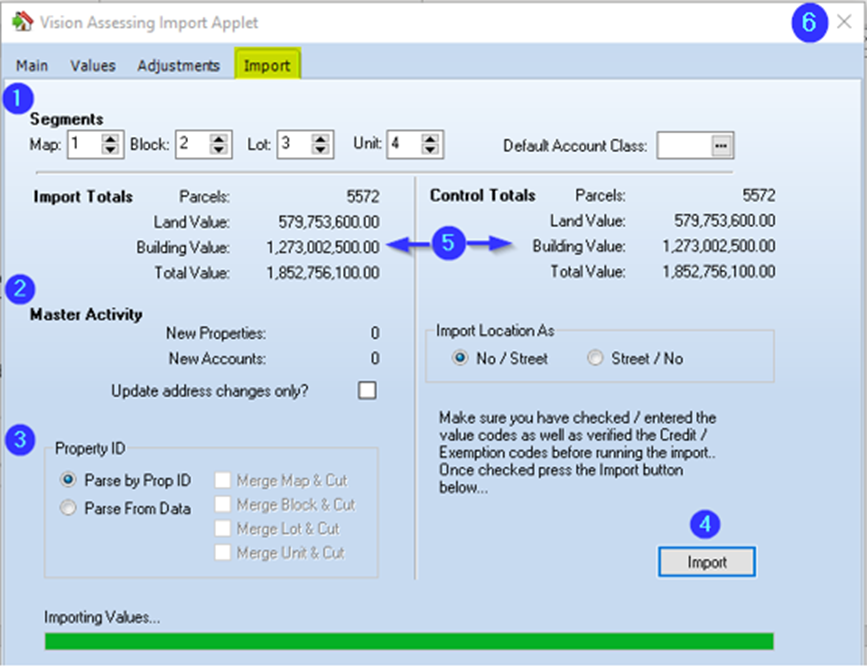Viewport: 867px width, 667px height.
Task: Click the Lot segment input field
Action: (x=295, y=144)
